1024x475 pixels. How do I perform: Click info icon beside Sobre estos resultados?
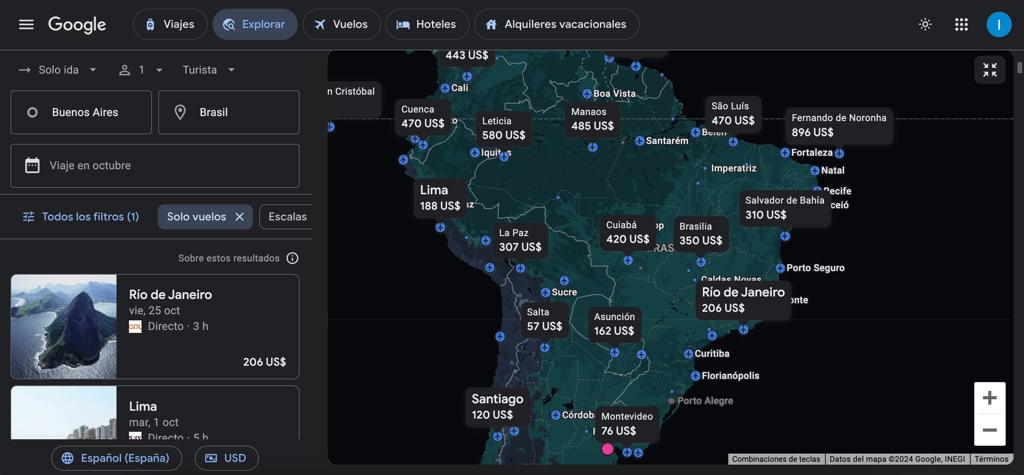click(x=293, y=258)
